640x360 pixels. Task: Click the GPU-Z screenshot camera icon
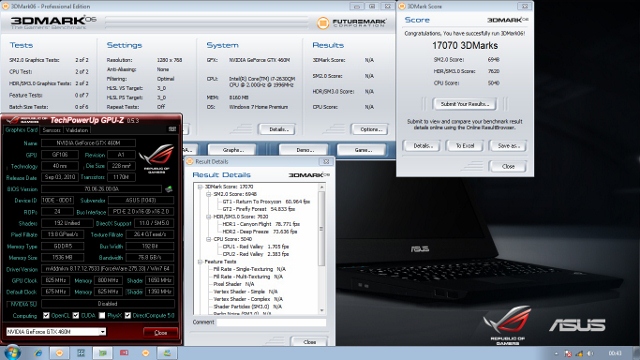click(172, 129)
